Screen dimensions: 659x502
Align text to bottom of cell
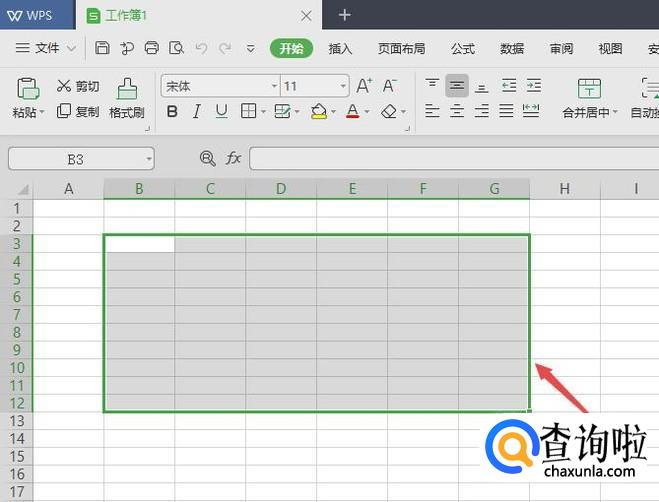[482, 87]
